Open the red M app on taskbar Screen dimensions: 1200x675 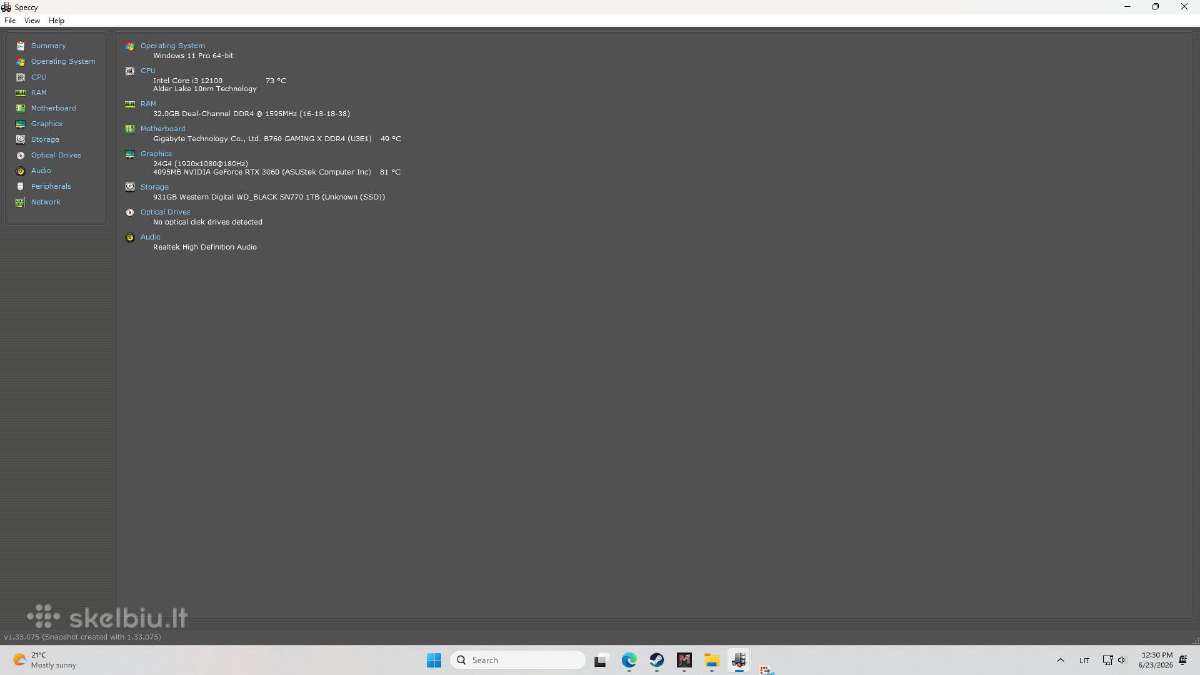pos(684,660)
